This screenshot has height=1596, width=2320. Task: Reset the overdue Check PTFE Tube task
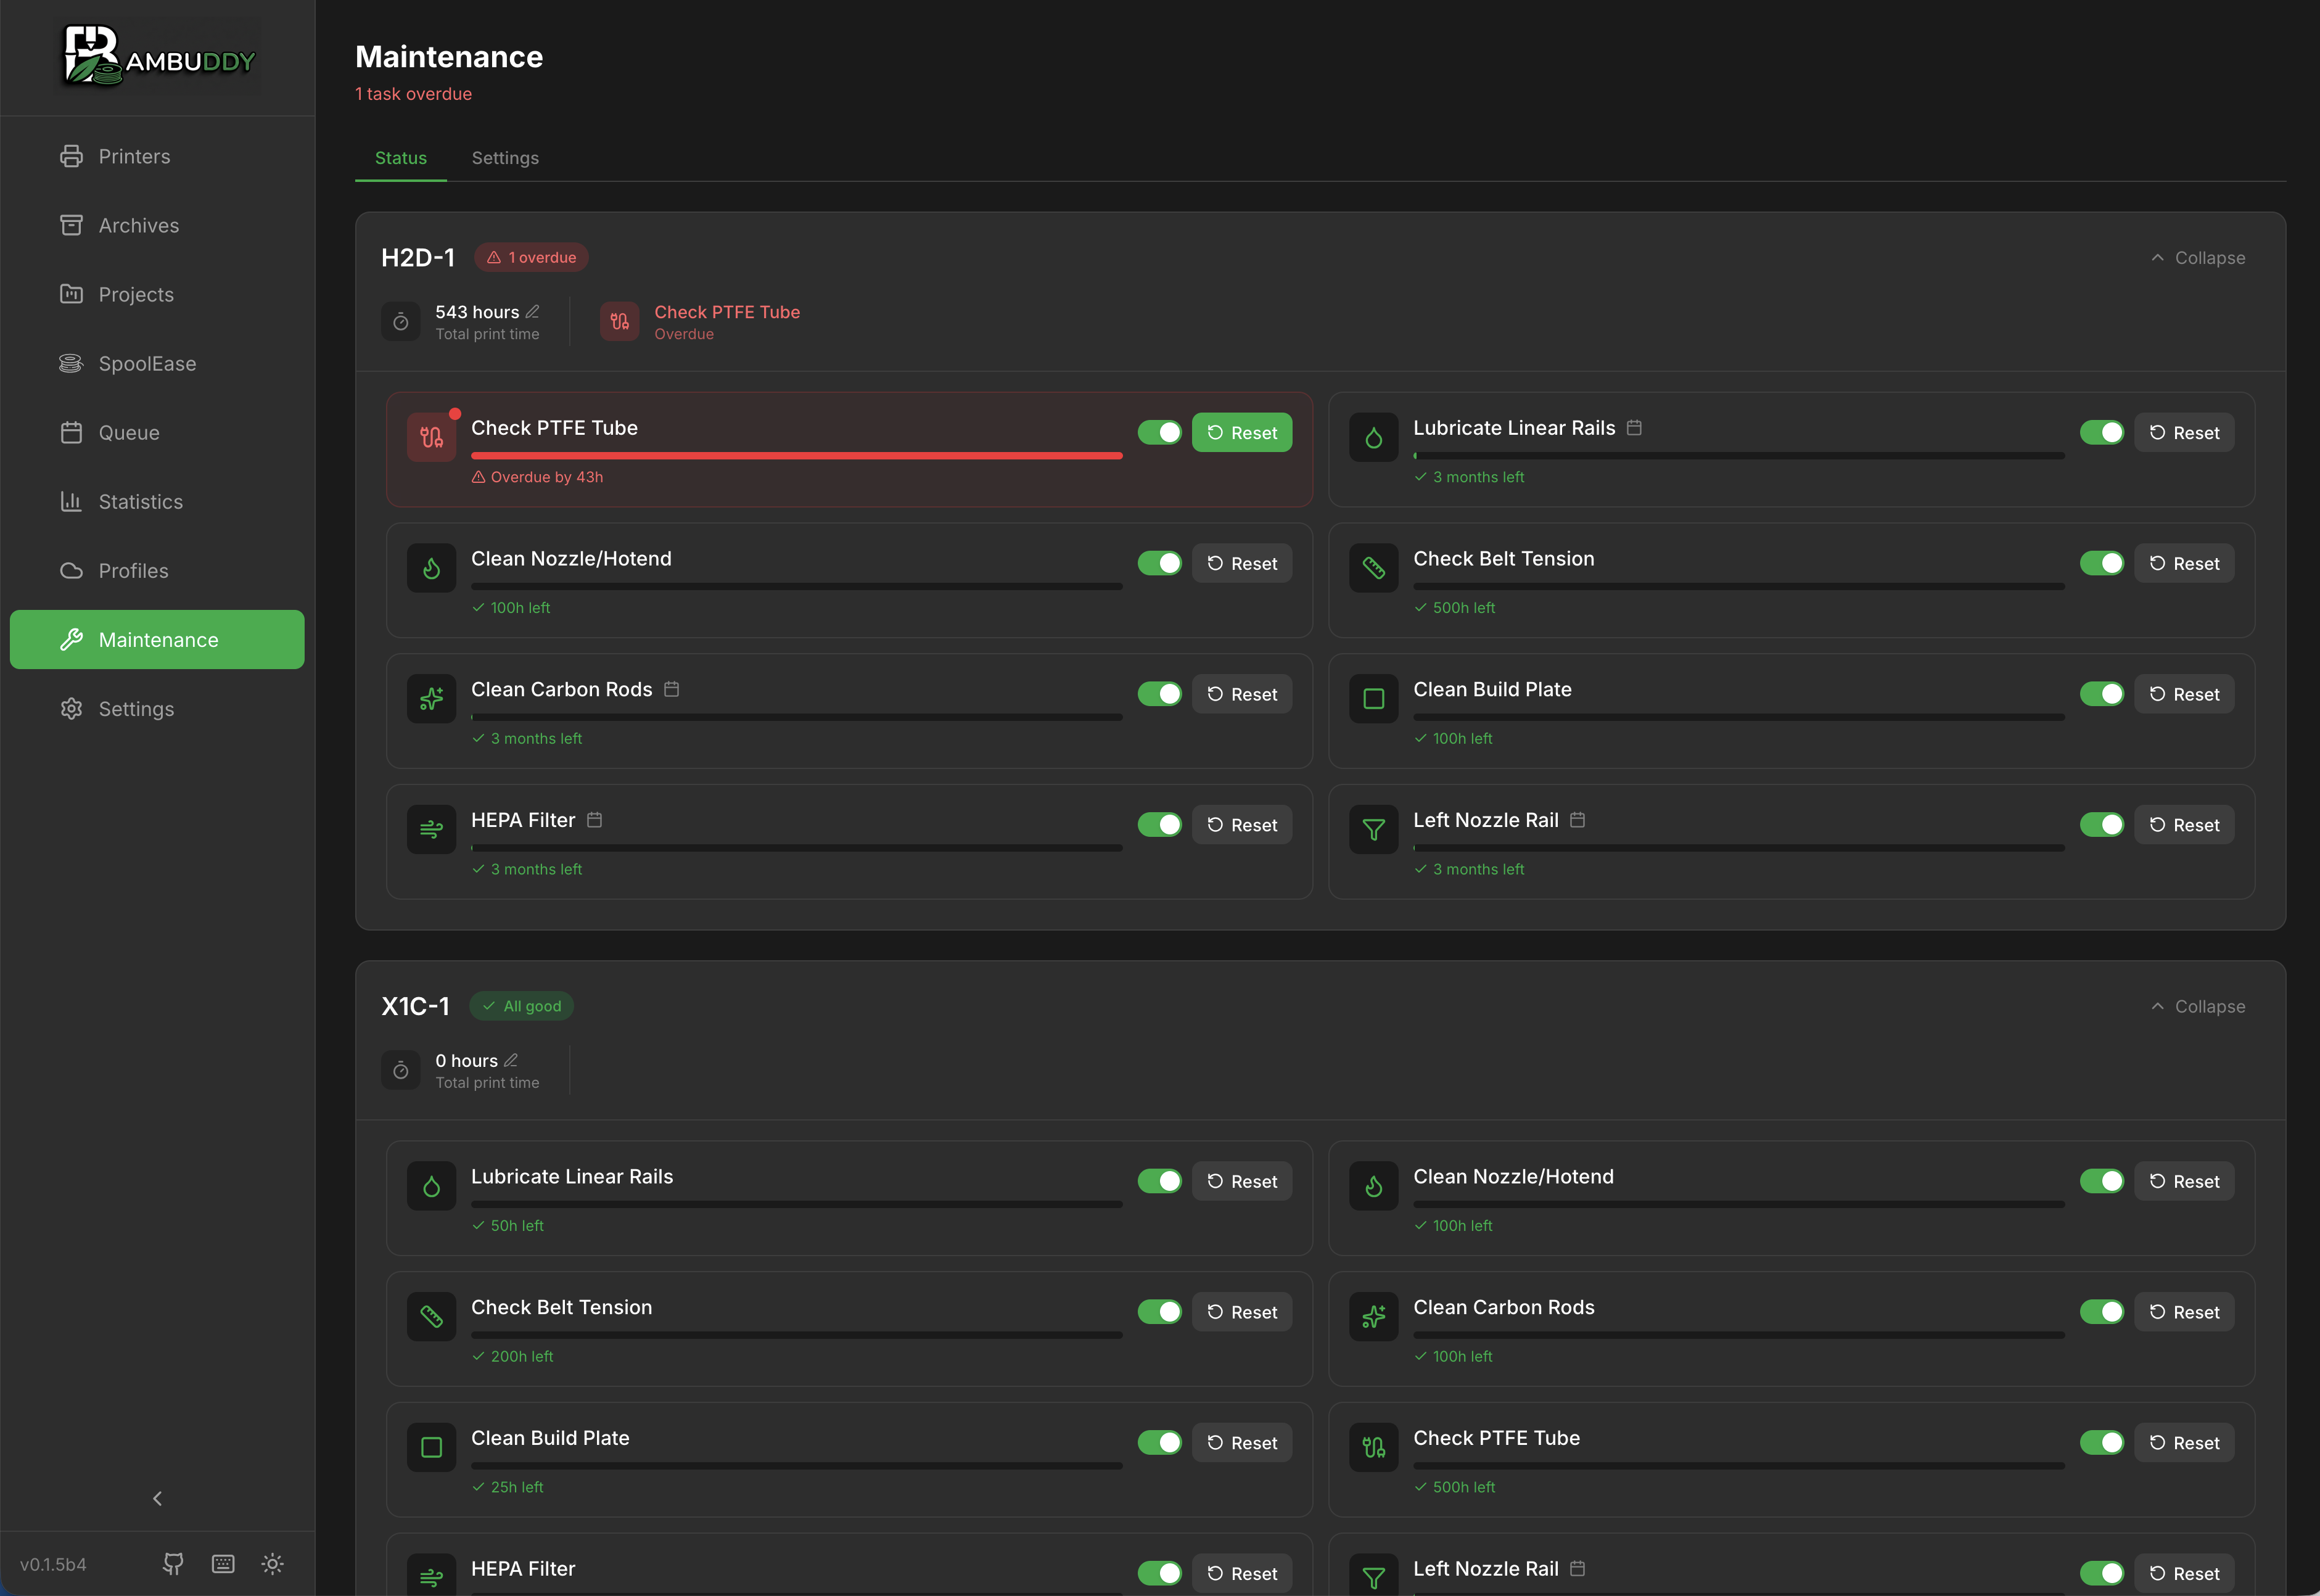click(1242, 432)
